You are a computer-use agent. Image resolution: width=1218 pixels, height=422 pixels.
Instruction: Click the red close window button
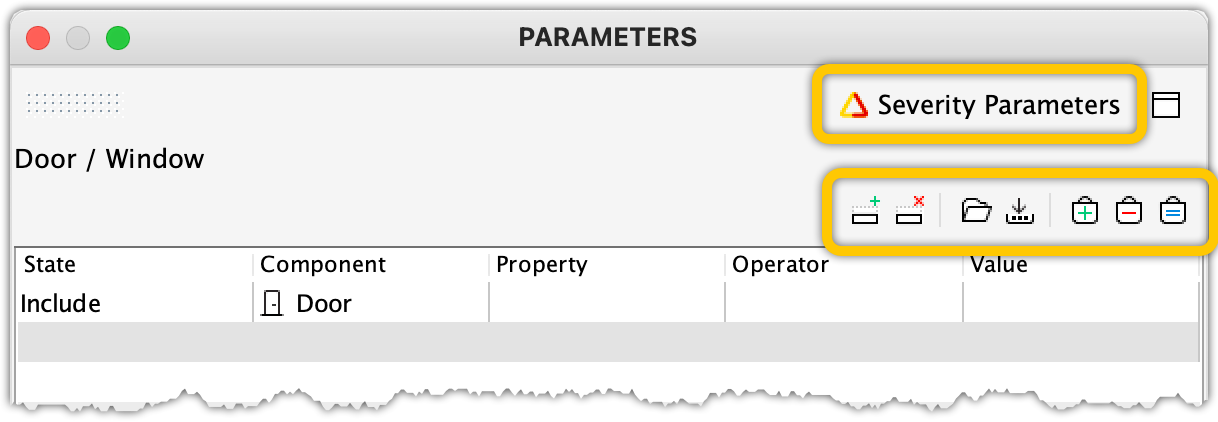(38, 39)
